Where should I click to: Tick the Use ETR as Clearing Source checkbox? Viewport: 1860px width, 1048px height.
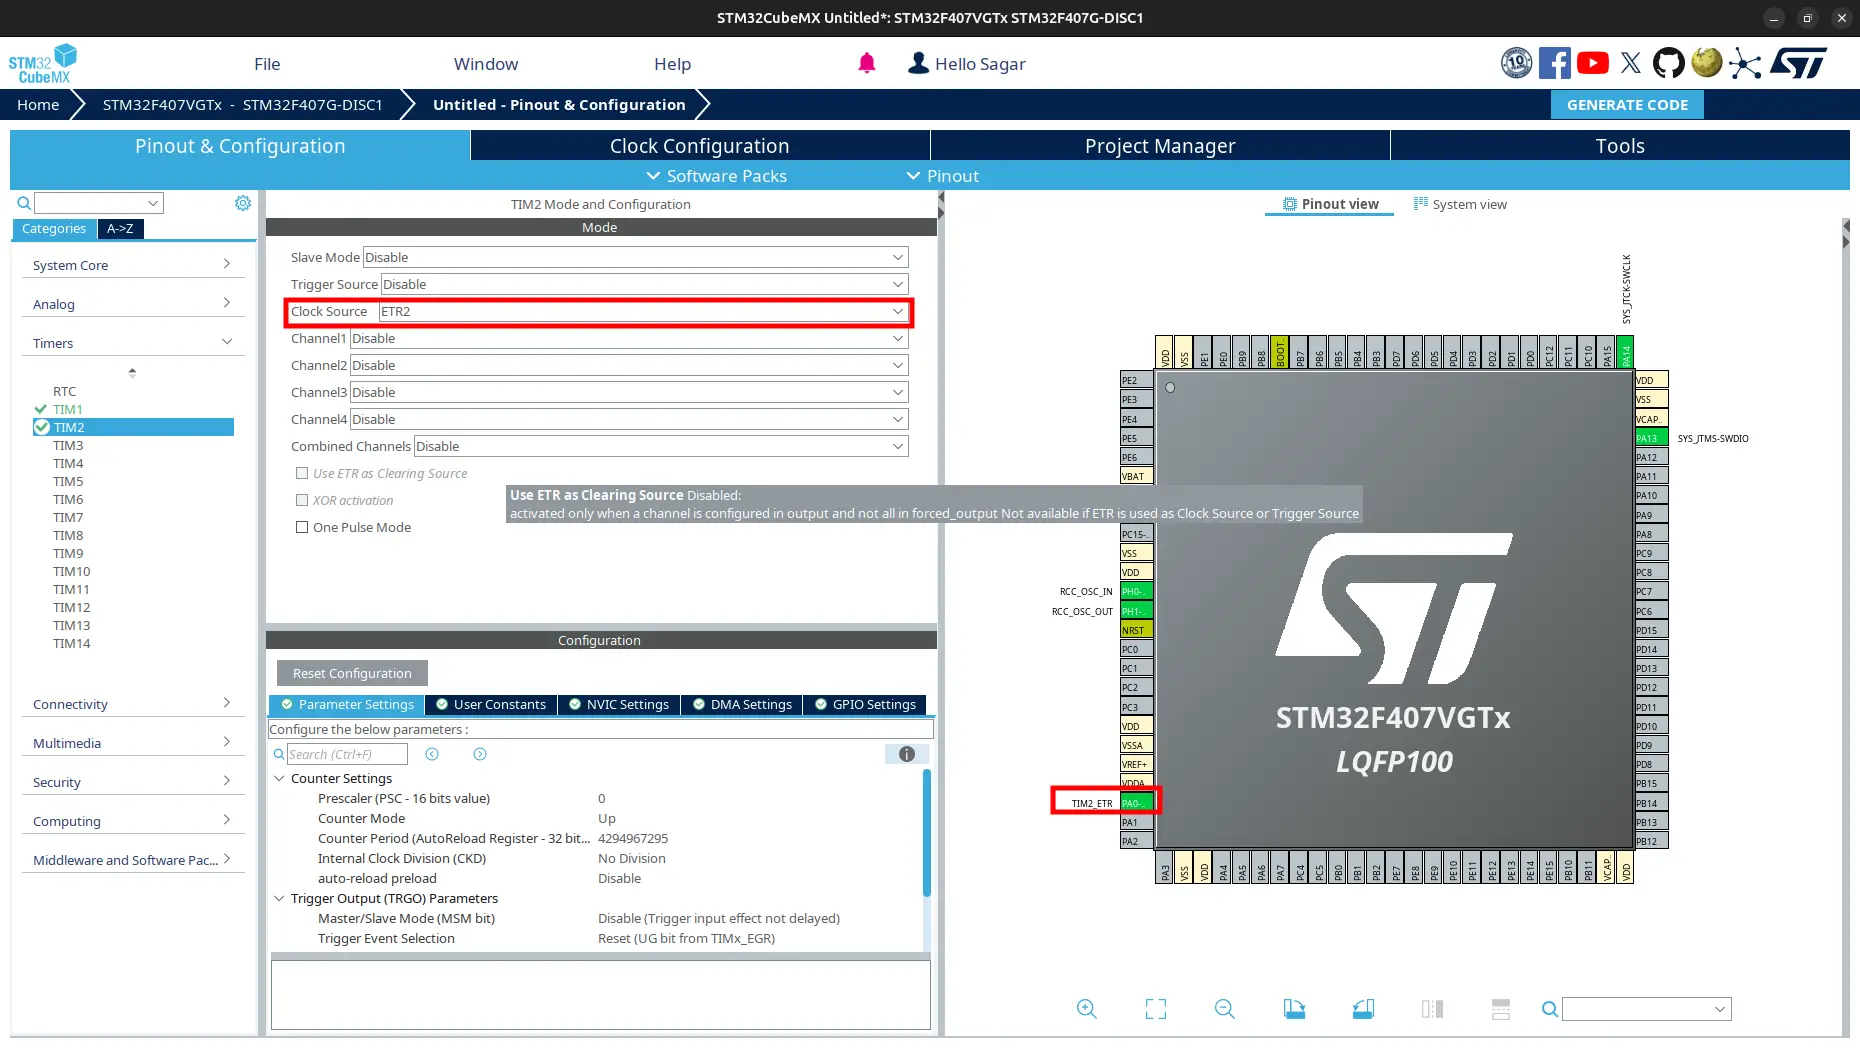[302, 473]
